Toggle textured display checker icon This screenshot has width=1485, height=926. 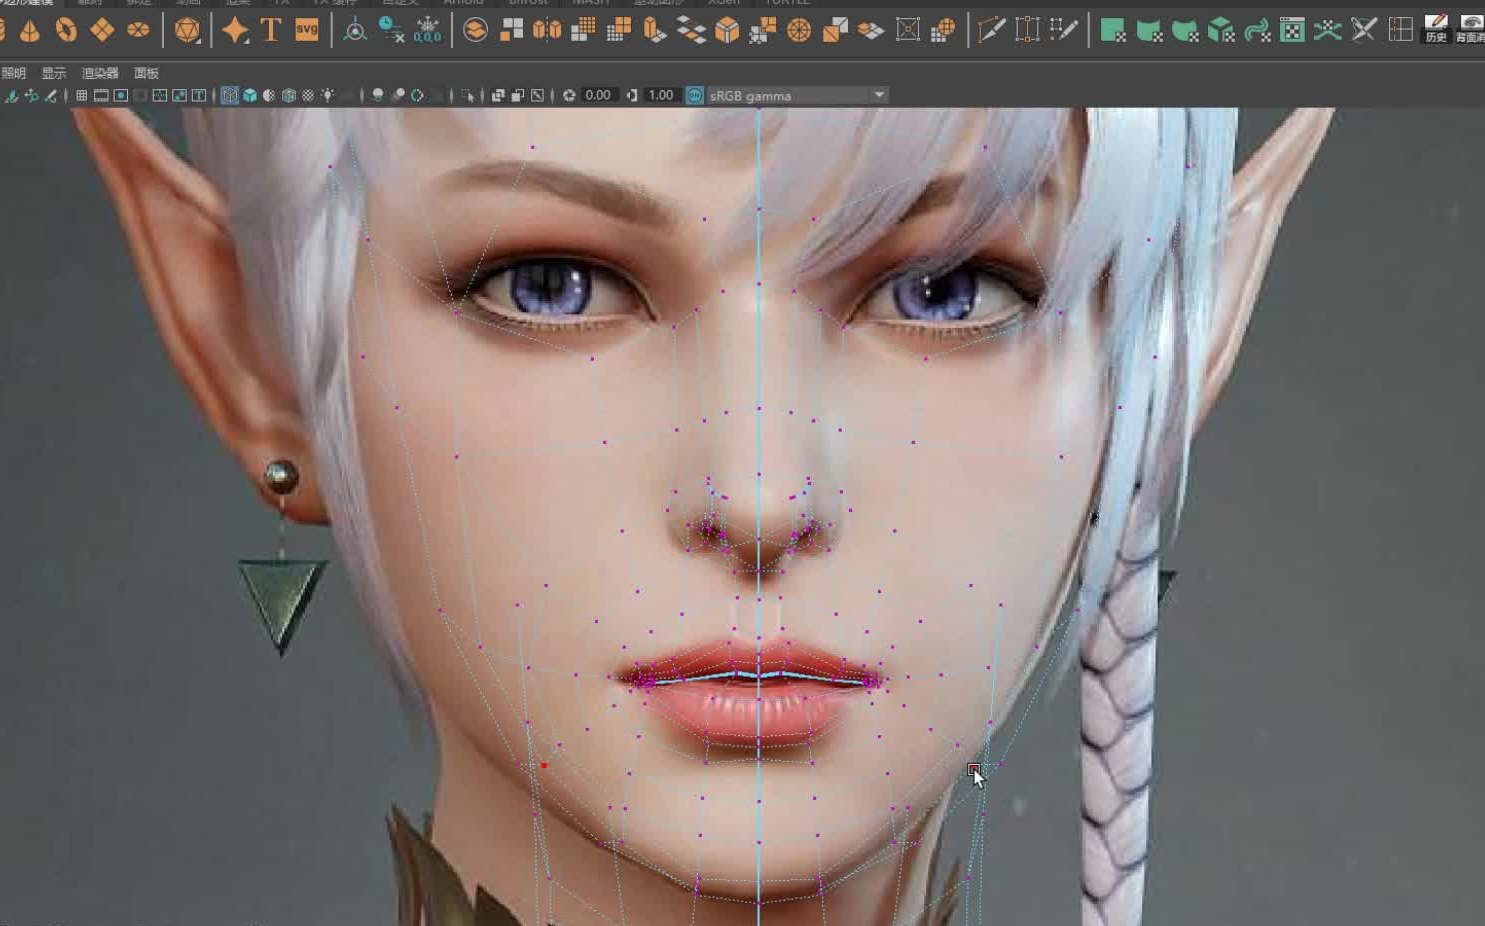[308, 96]
